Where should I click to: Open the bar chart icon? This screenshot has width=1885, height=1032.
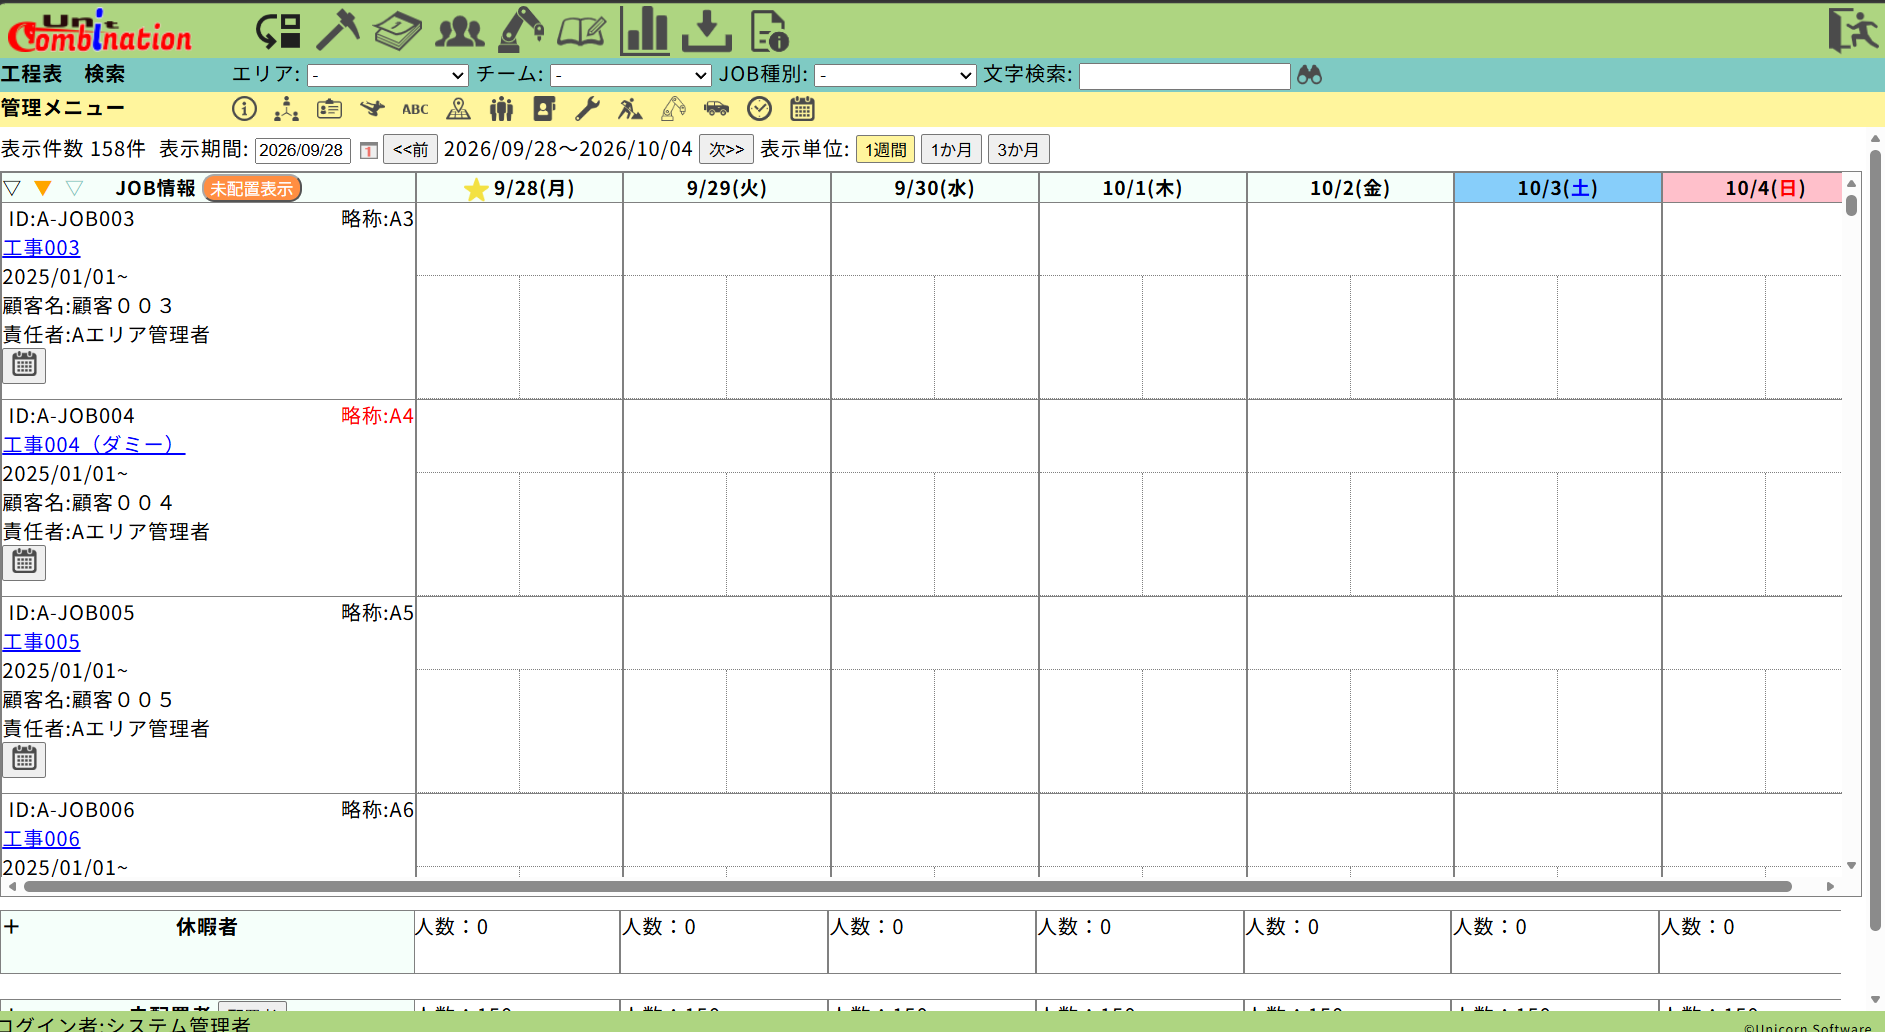pyautogui.click(x=645, y=30)
